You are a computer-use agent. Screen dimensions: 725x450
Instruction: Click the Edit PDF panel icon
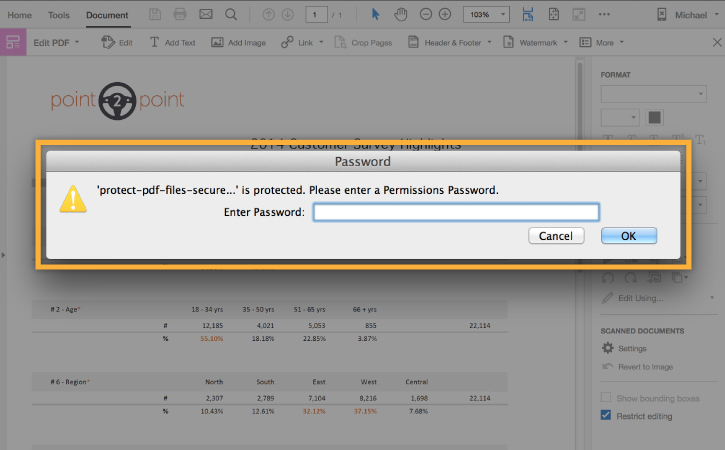coord(13,43)
